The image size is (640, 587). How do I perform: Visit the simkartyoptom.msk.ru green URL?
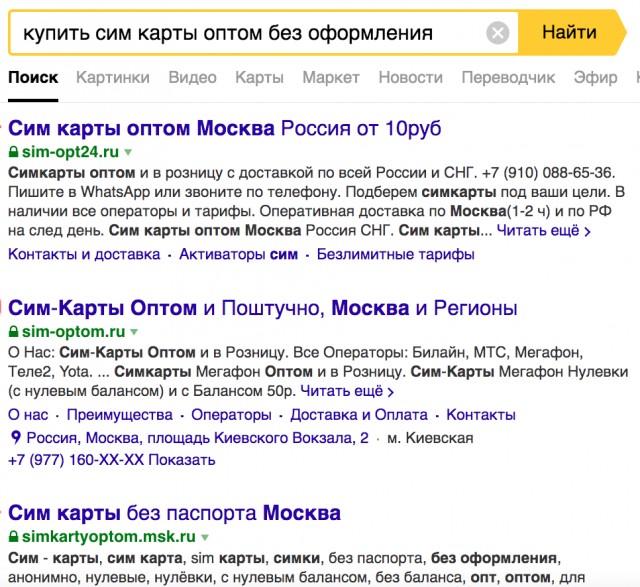(109, 536)
